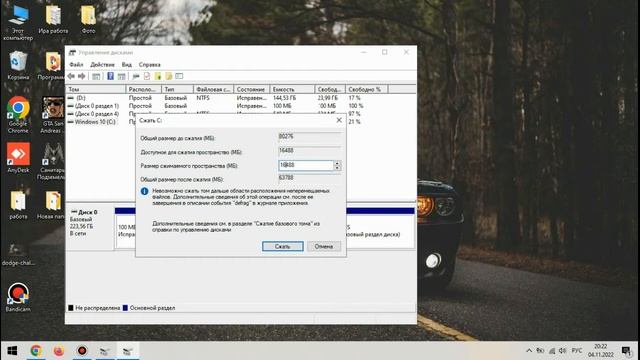Select Google Chrome desktop shortcut
Viewport: 640px width, 360px height.
(18, 115)
